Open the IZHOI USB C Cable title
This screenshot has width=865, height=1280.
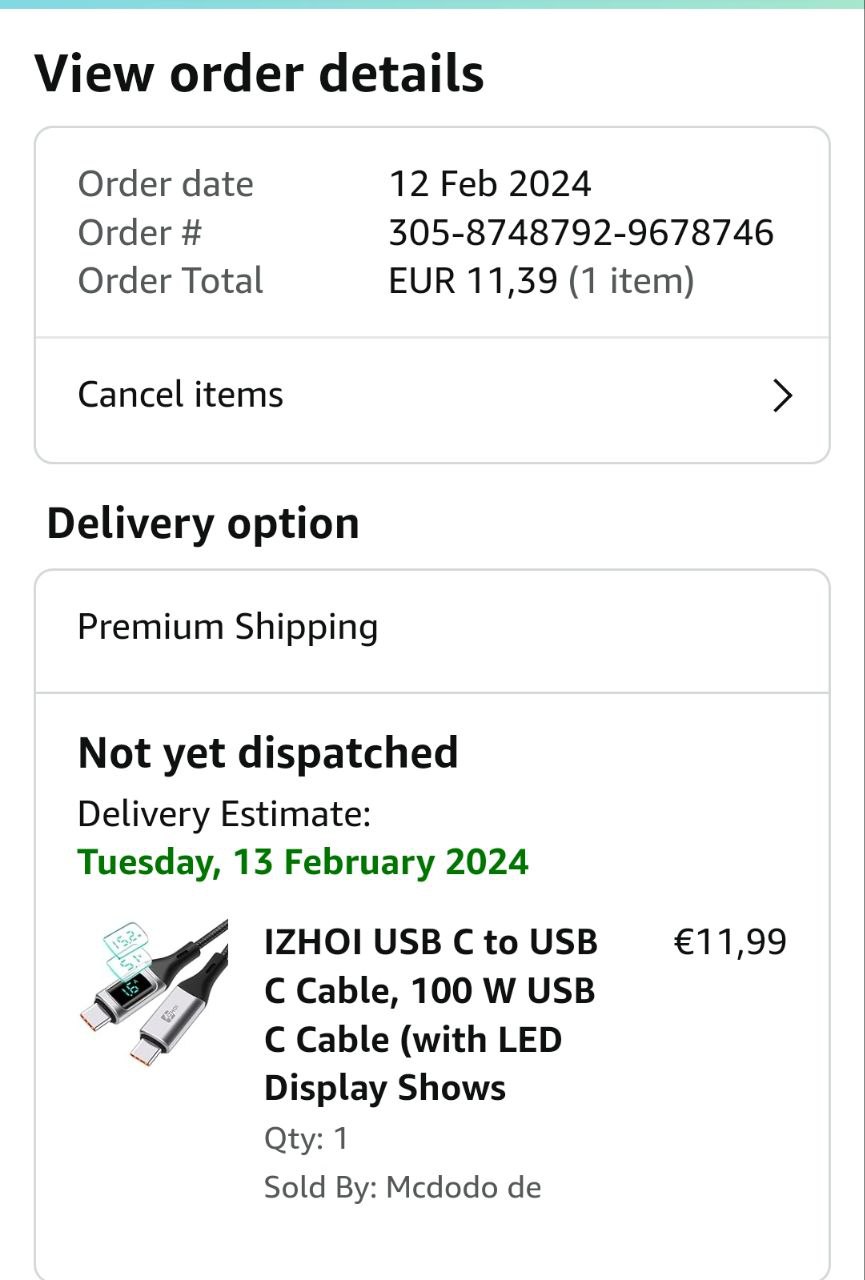tap(430, 1014)
